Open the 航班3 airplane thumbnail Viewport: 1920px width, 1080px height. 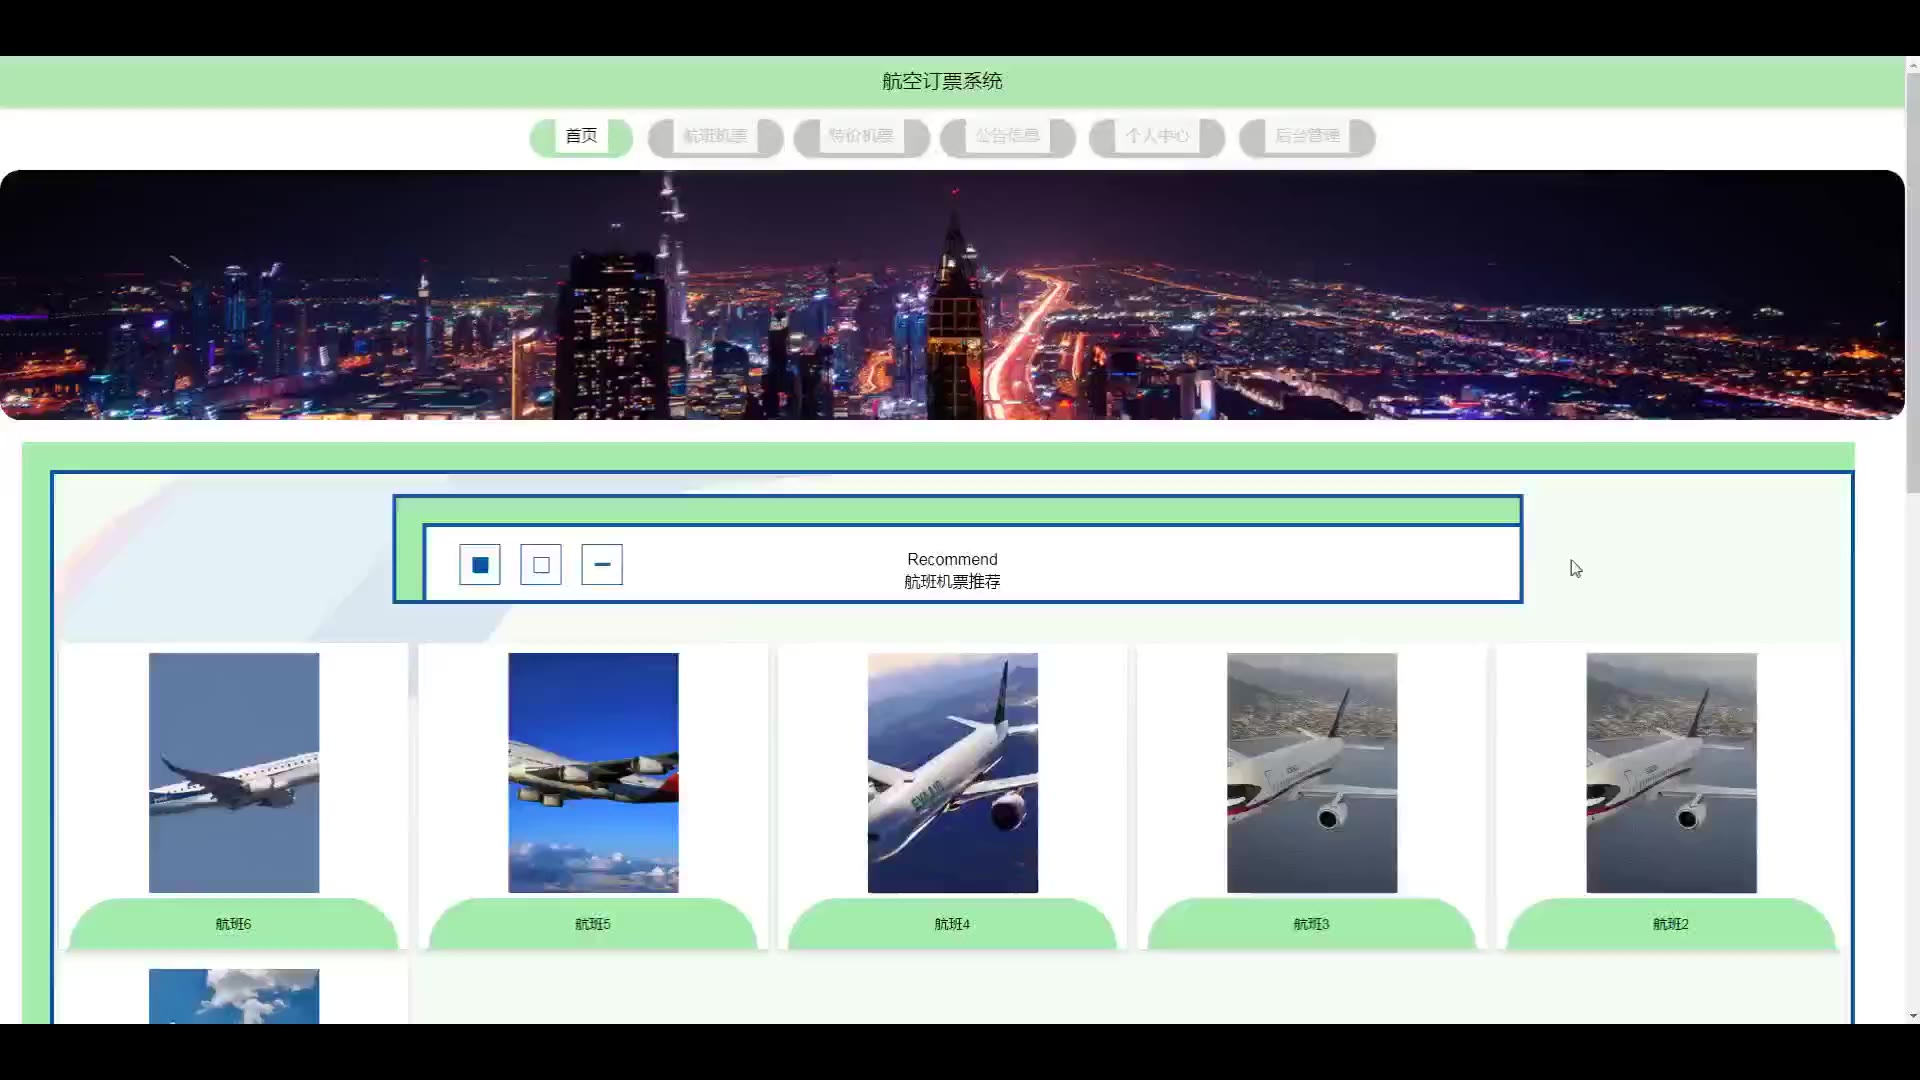coord(1312,773)
